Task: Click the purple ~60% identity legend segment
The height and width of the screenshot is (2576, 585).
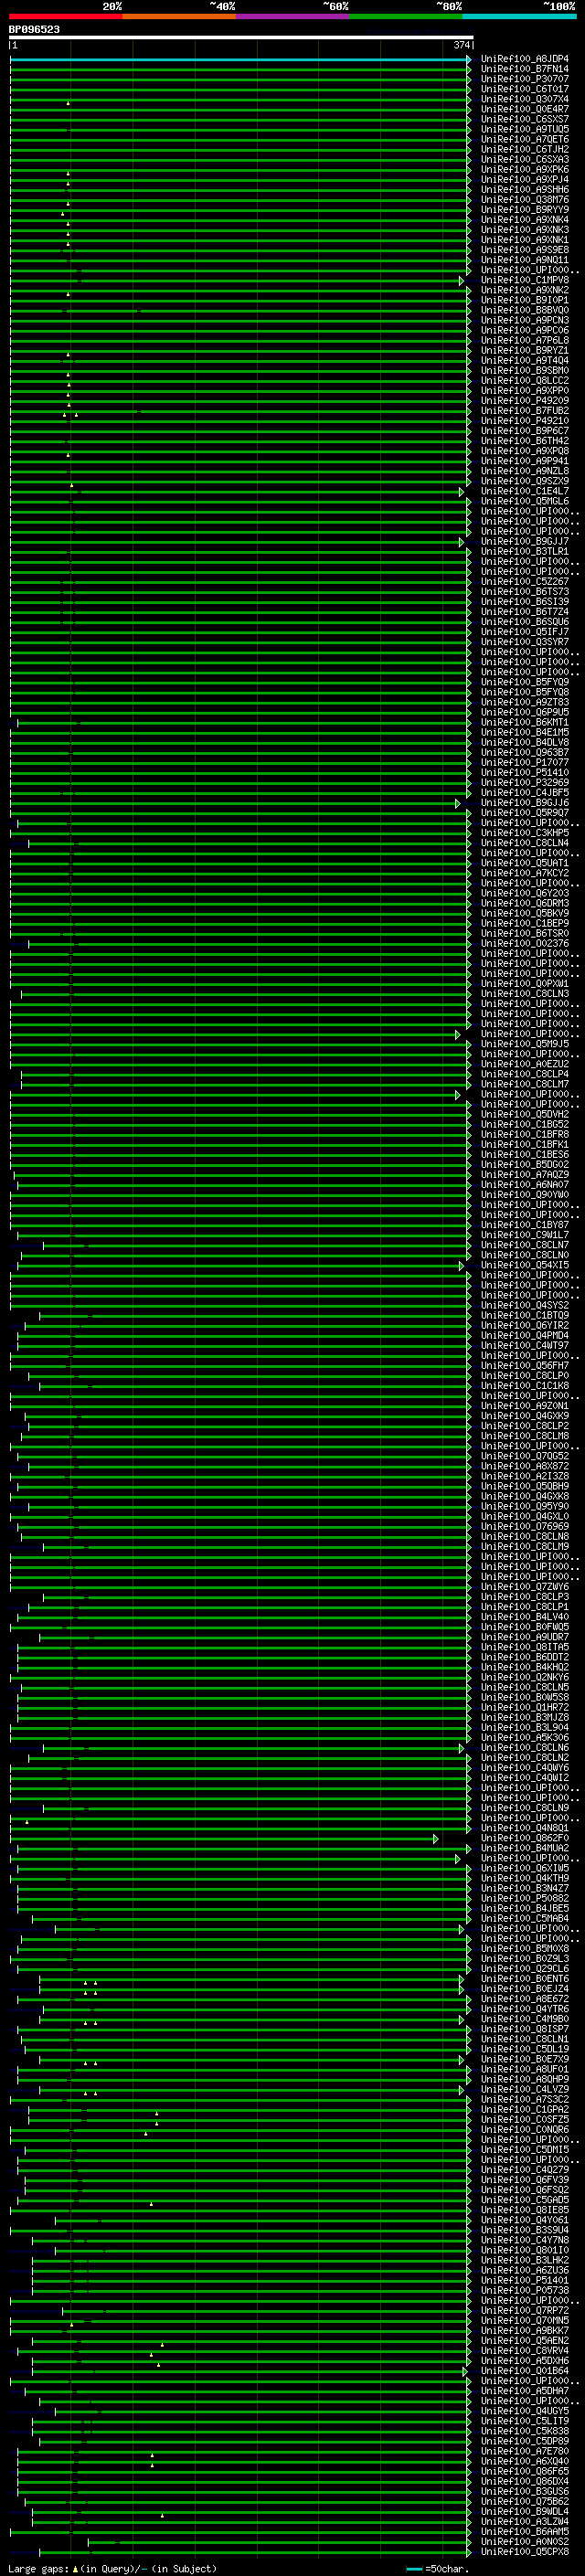Action: point(293,16)
